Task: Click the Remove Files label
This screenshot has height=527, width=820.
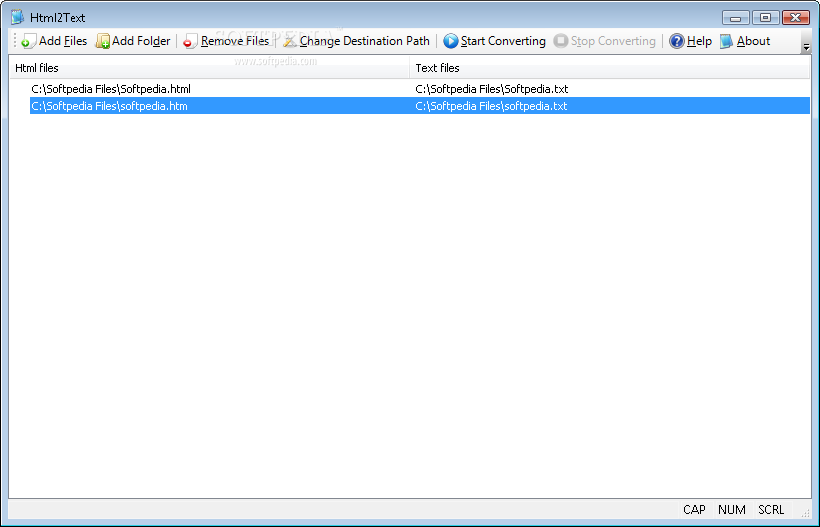Action: [235, 41]
